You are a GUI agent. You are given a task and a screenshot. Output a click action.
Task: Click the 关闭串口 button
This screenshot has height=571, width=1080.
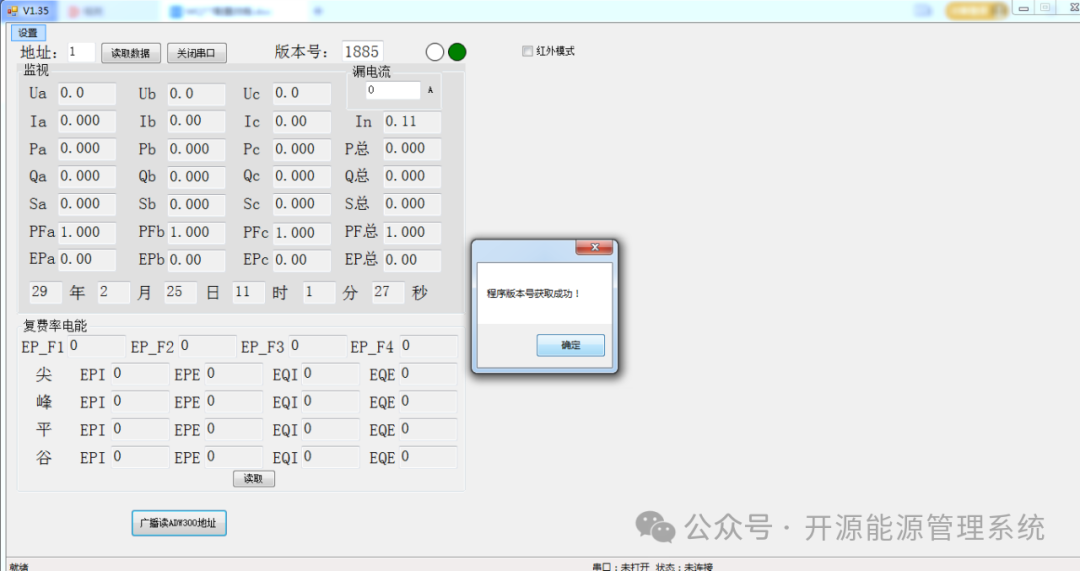(196, 53)
